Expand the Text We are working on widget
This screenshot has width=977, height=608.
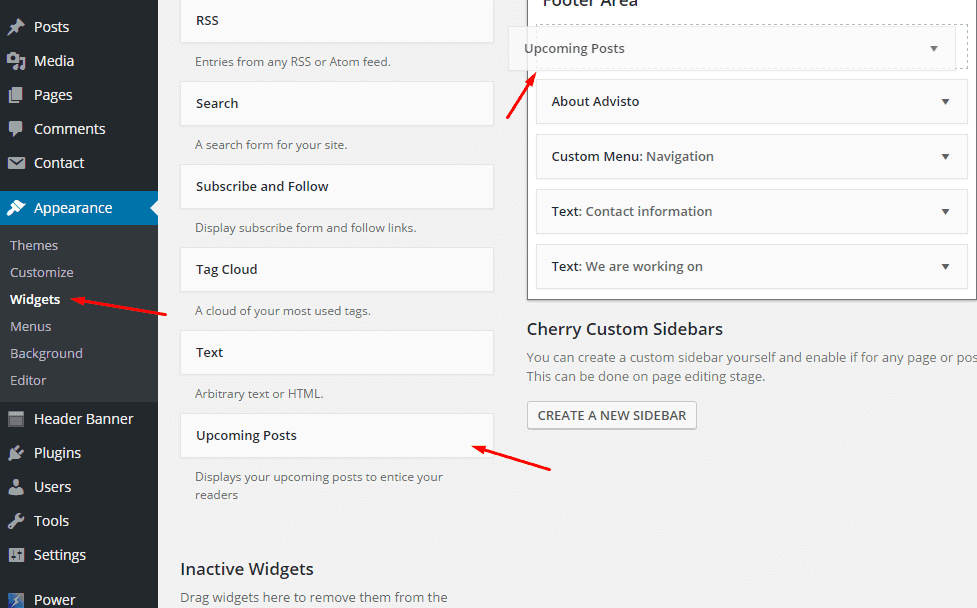coord(945,267)
